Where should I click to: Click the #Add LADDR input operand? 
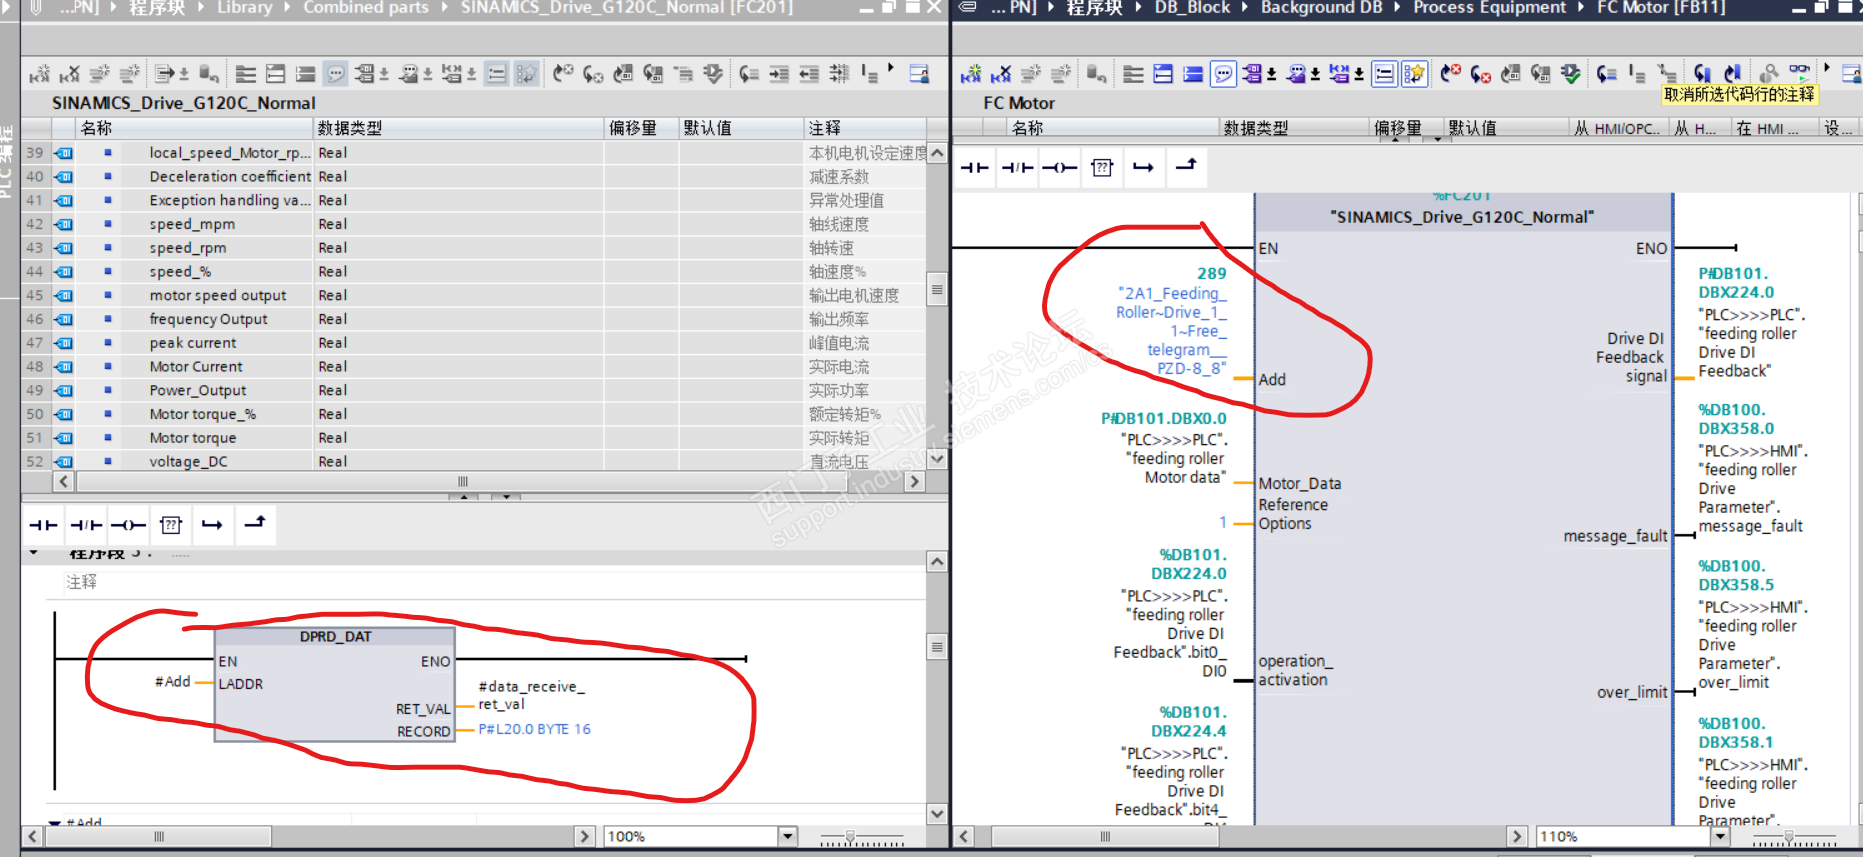point(172,681)
